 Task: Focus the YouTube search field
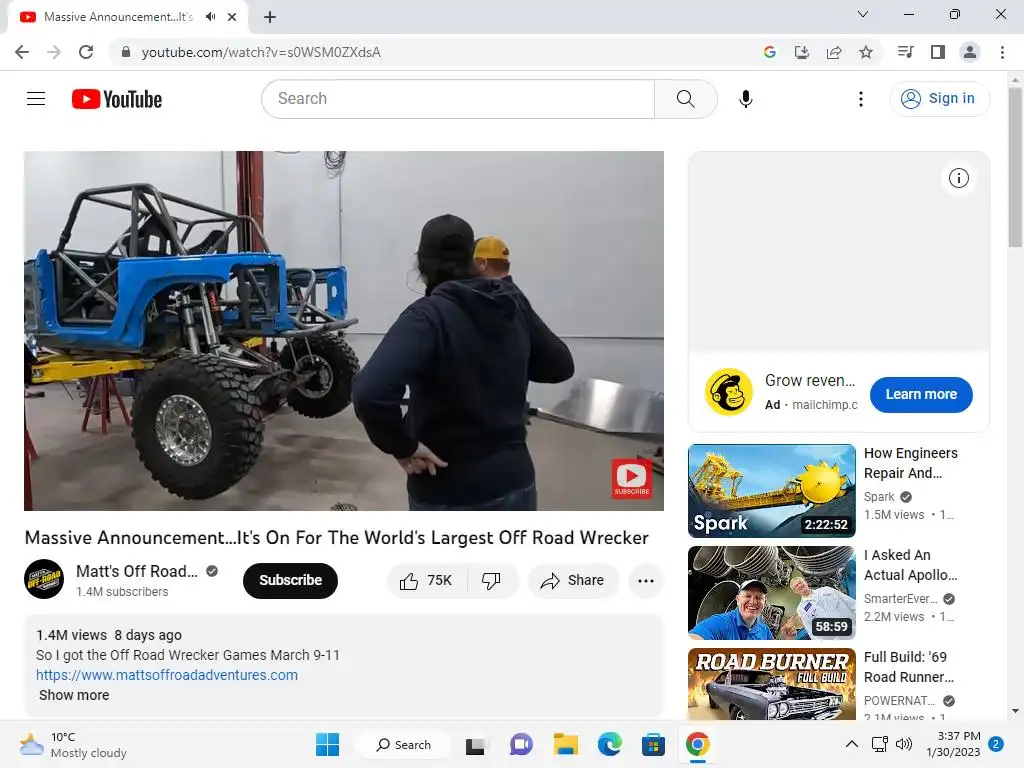coord(457,99)
